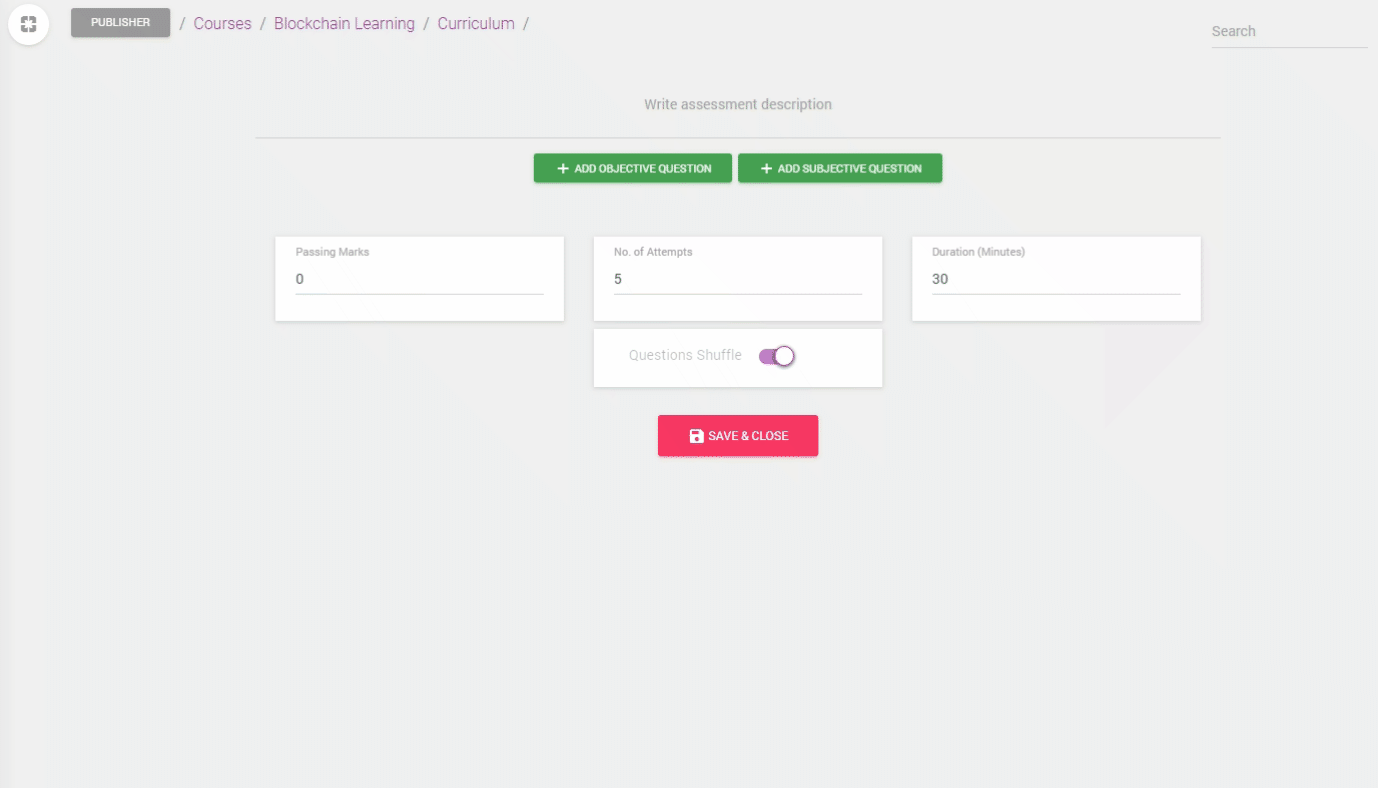Navigate to the Curriculum breadcrumb
Image resolution: width=1378 pixels, height=788 pixels.
pos(476,23)
